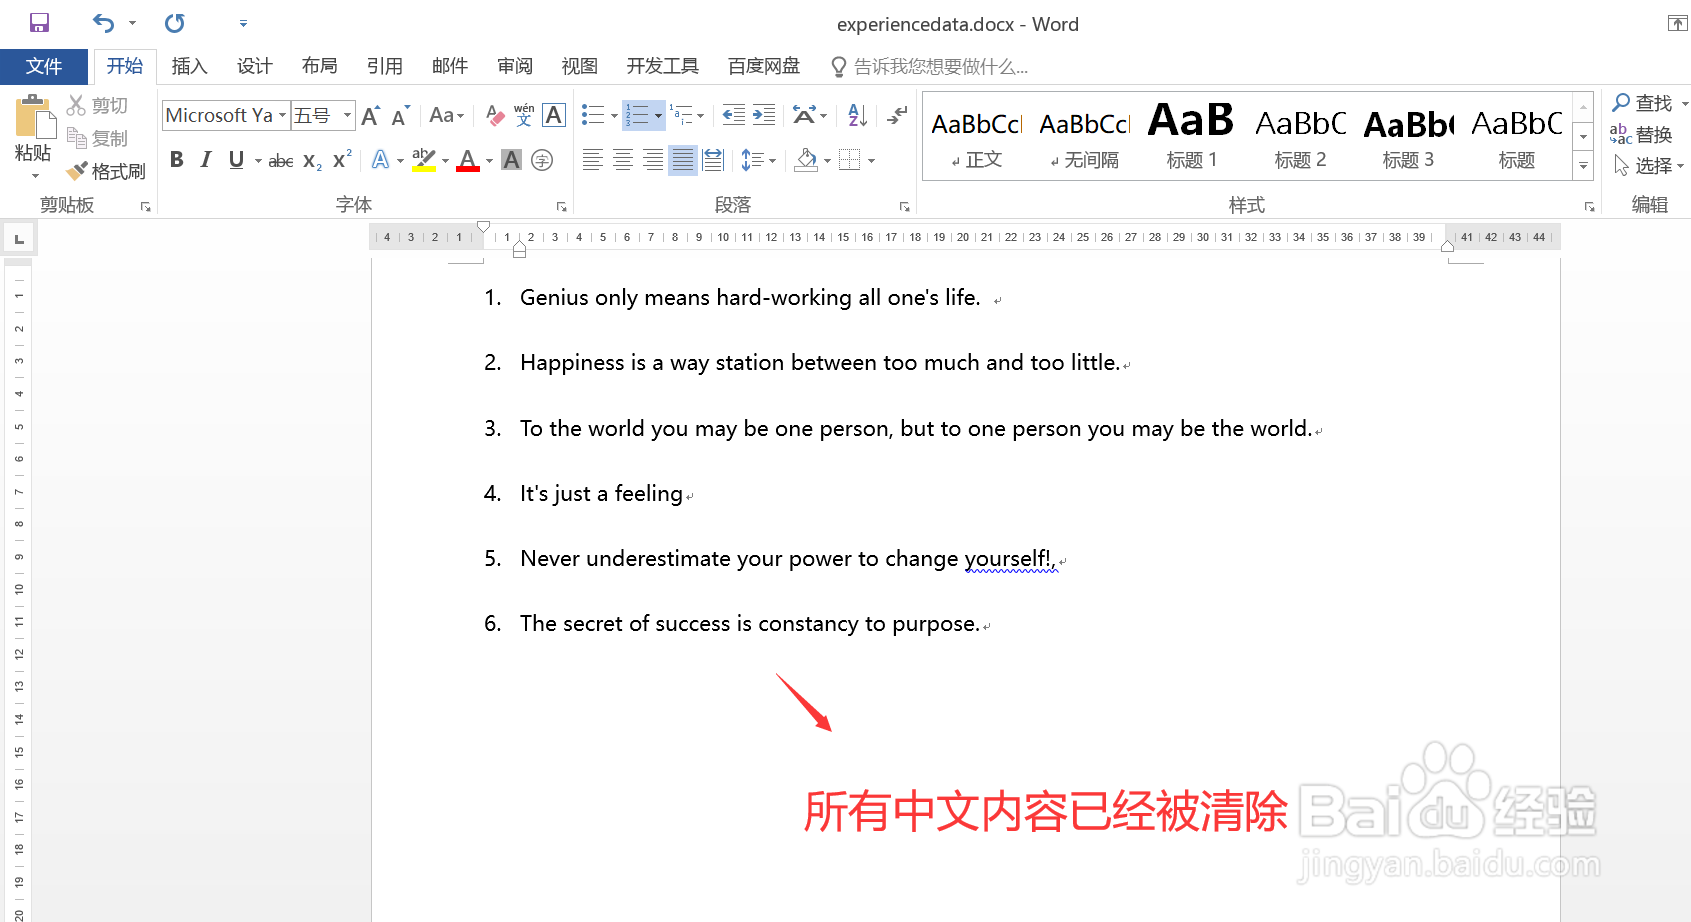This screenshot has width=1691, height=922.
Task: Justify paragraph text
Action: 682,160
